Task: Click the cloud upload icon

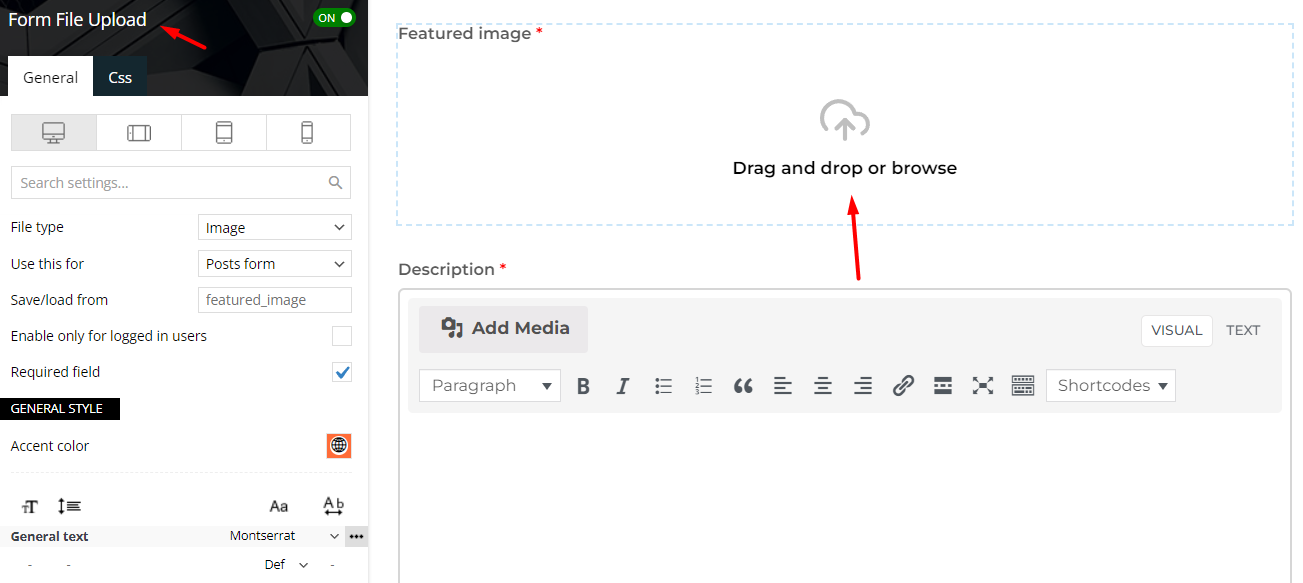Action: (845, 120)
